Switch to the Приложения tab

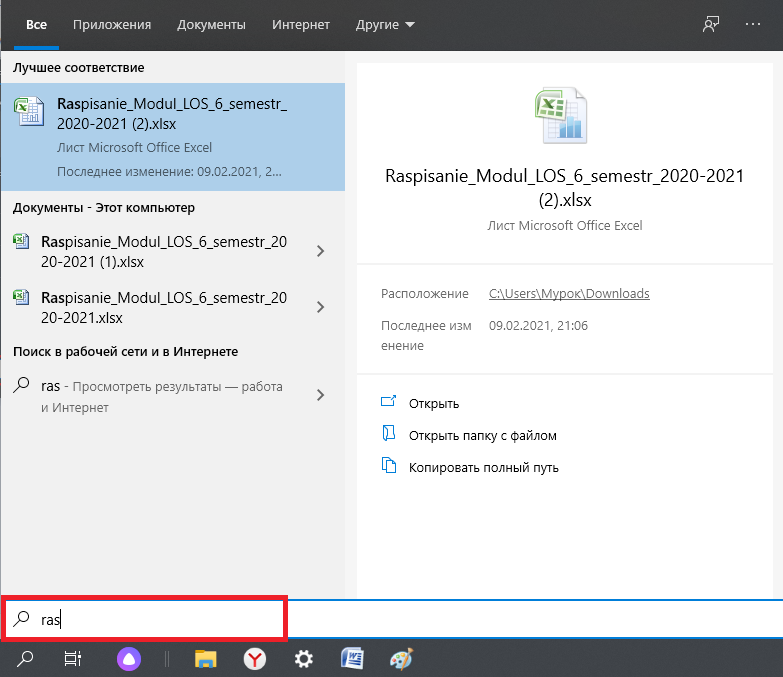point(112,24)
